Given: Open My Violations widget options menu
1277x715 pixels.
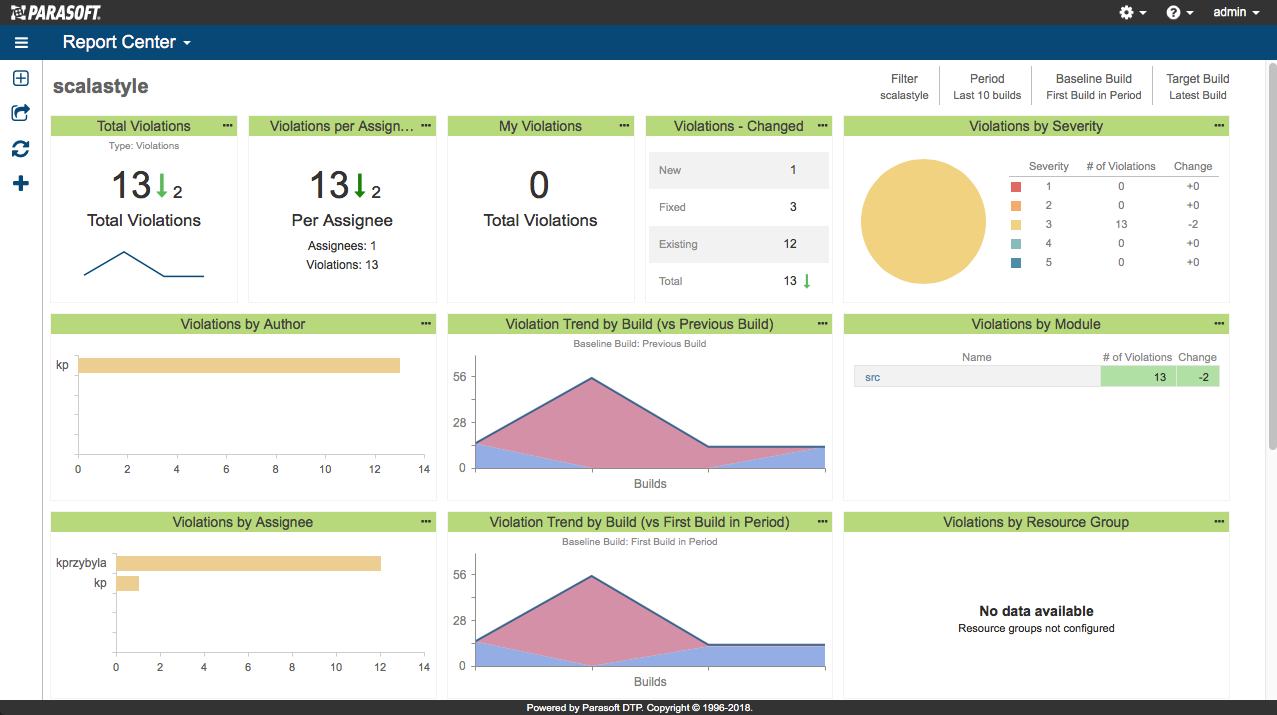Looking at the screenshot, I should tap(625, 126).
